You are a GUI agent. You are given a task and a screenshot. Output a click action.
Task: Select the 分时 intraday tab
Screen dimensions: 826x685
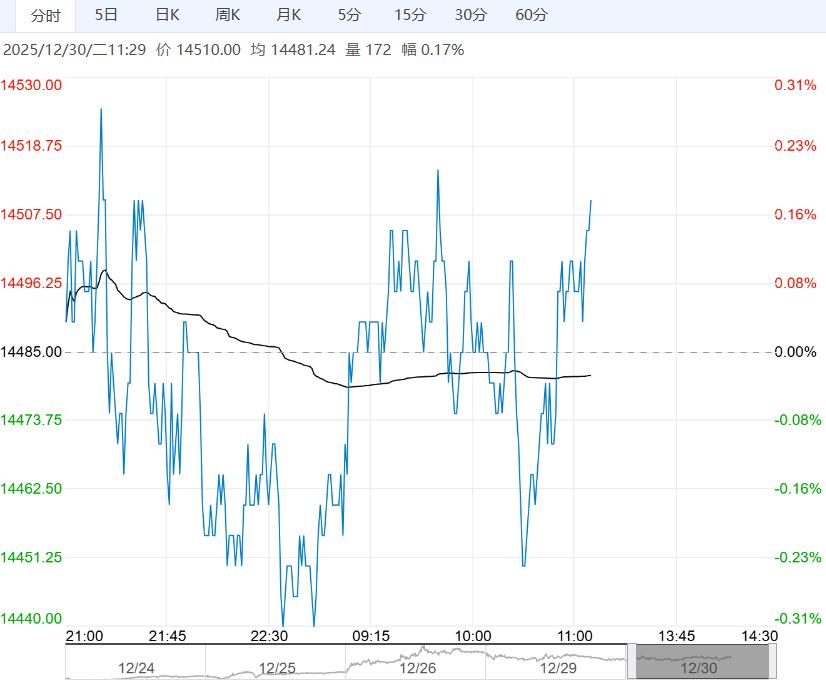pyautogui.click(x=45, y=15)
